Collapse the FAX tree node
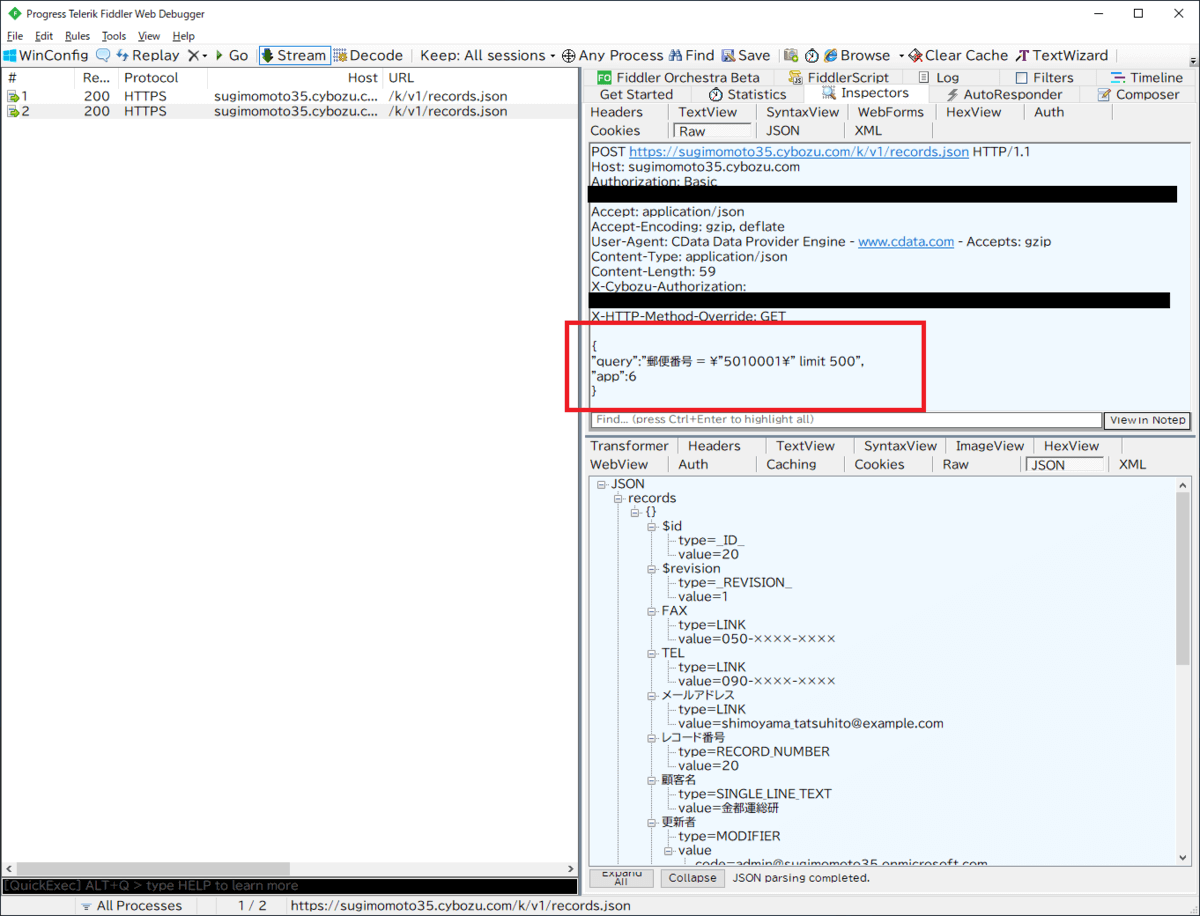1200x916 pixels. (x=652, y=611)
